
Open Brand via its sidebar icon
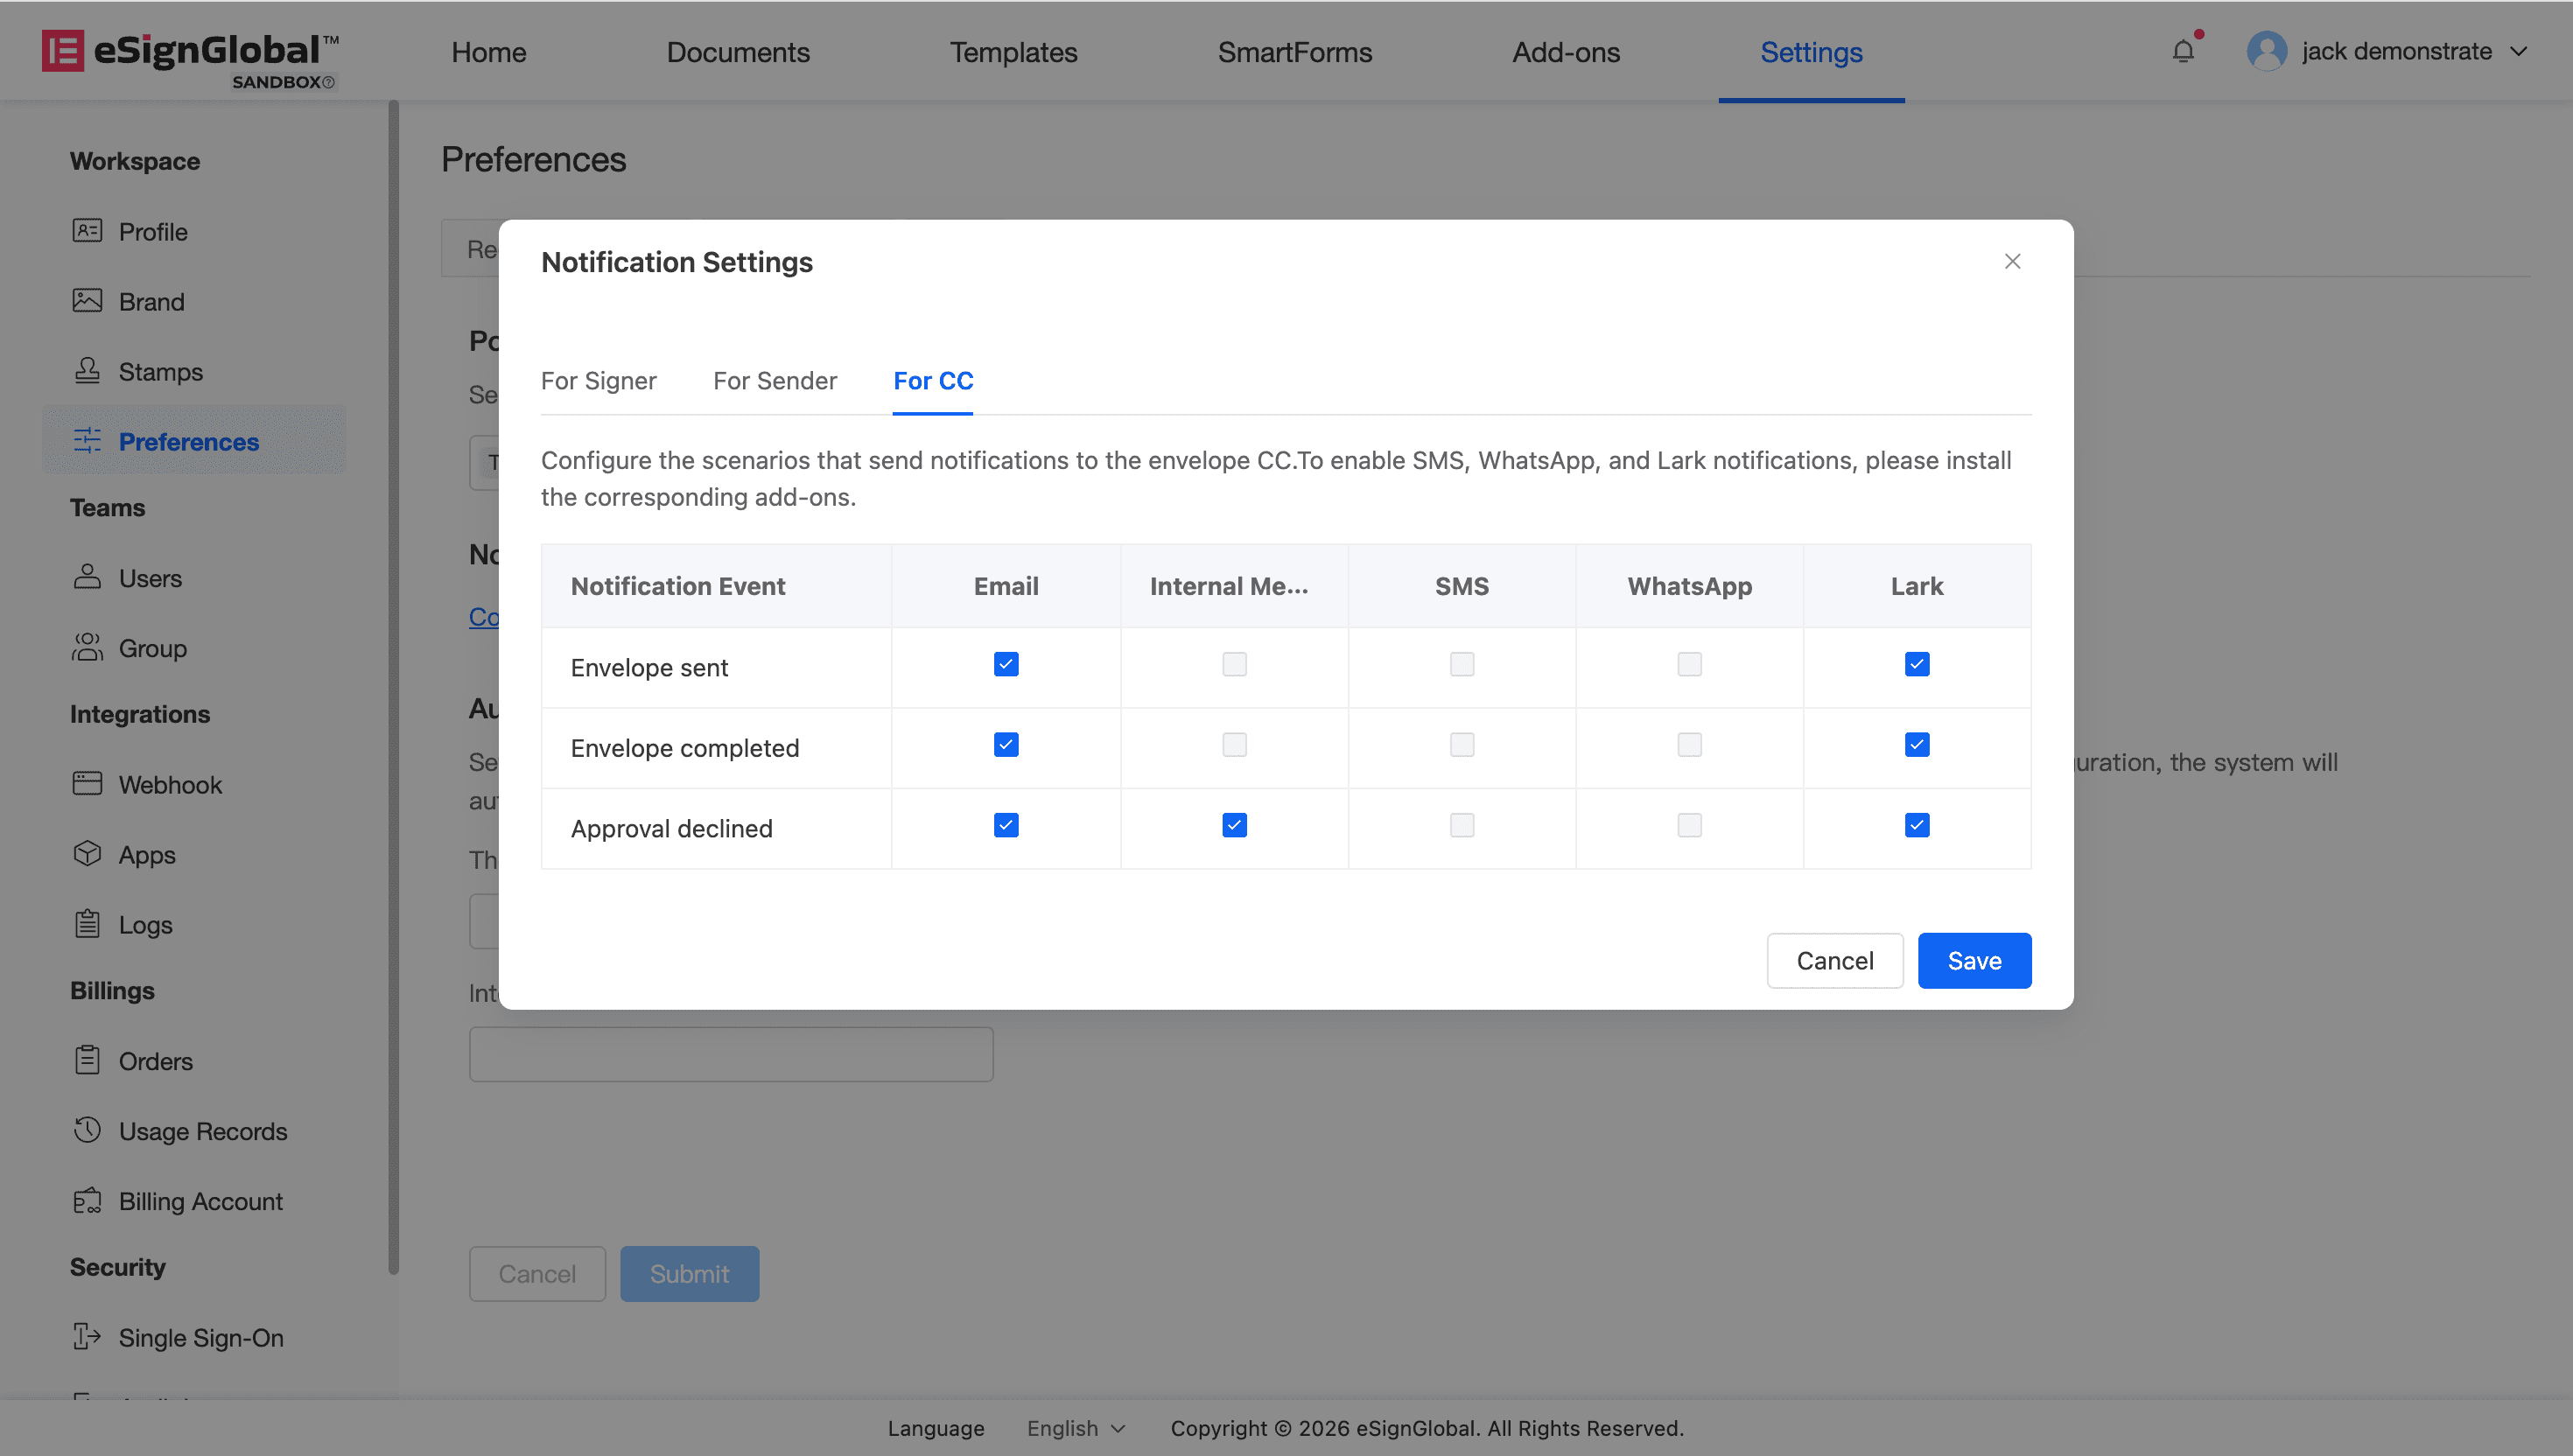click(x=87, y=301)
